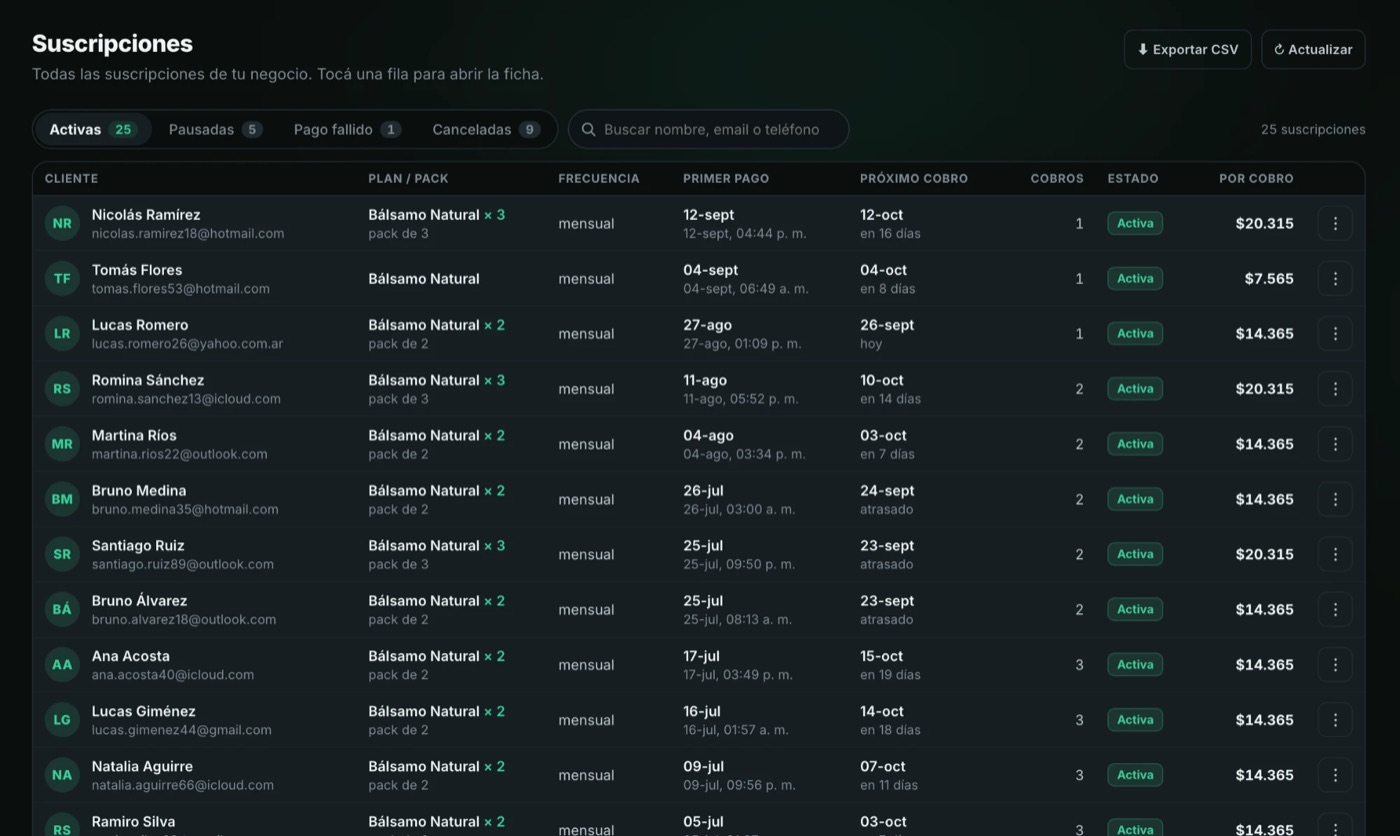Click email tomas.flores53@hotmail.com
Image resolution: width=1400 pixels, height=836 pixels.
click(x=181, y=289)
